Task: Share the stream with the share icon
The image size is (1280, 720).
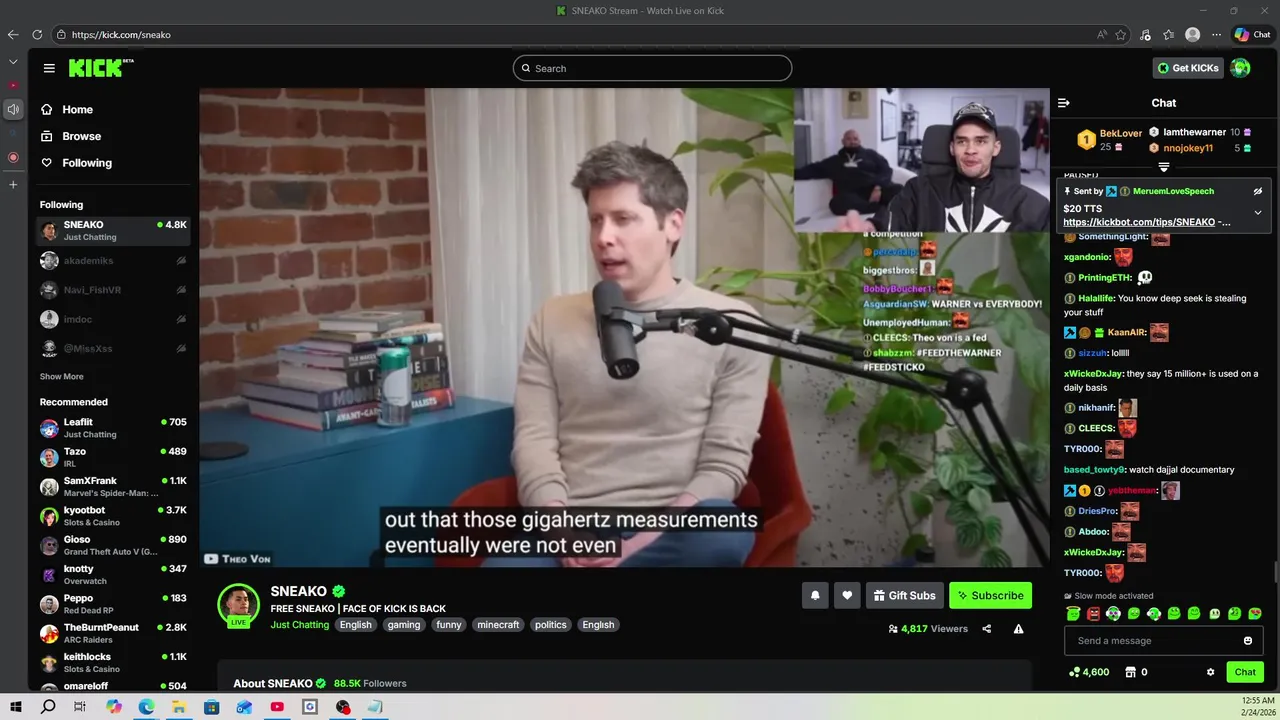Action: click(987, 629)
